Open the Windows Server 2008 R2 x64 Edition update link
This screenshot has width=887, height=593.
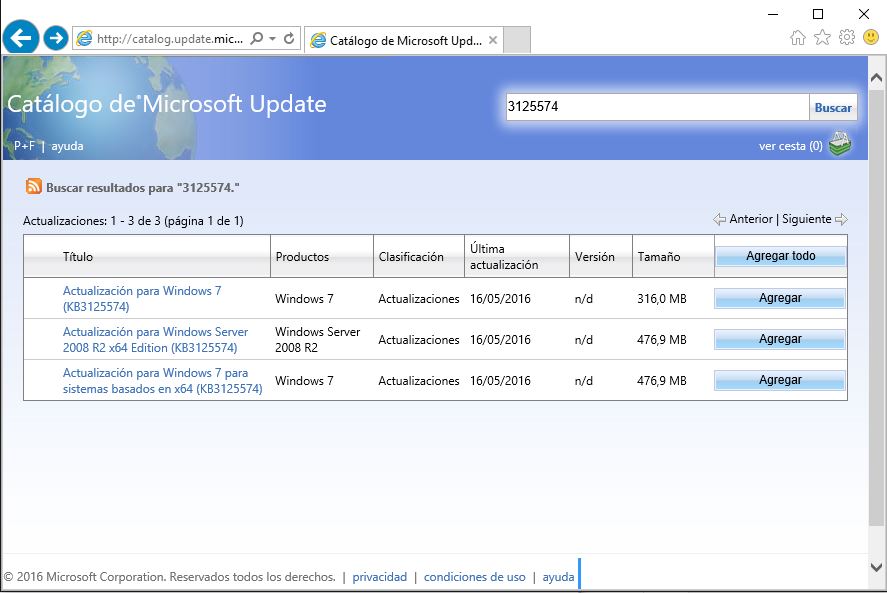[x=156, y=340]
